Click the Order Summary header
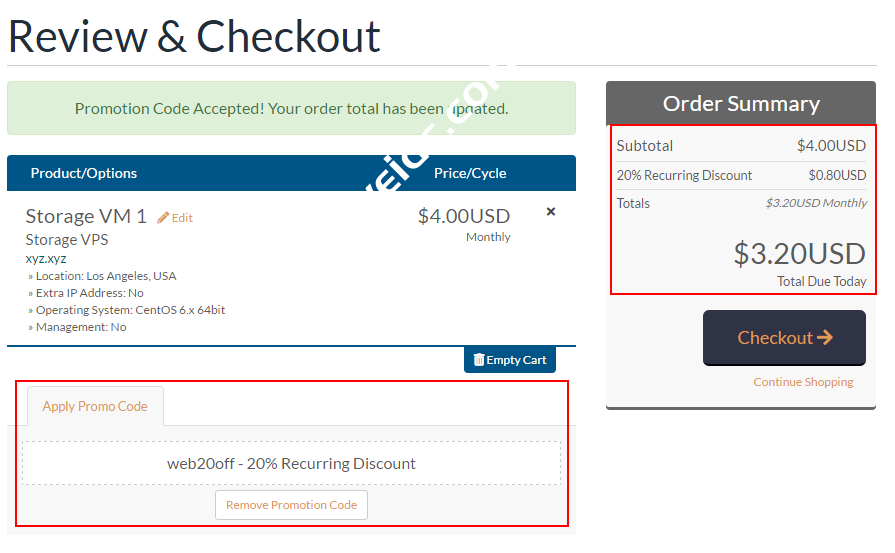This screenshot has width=895, height=553. tap(741, 103)
